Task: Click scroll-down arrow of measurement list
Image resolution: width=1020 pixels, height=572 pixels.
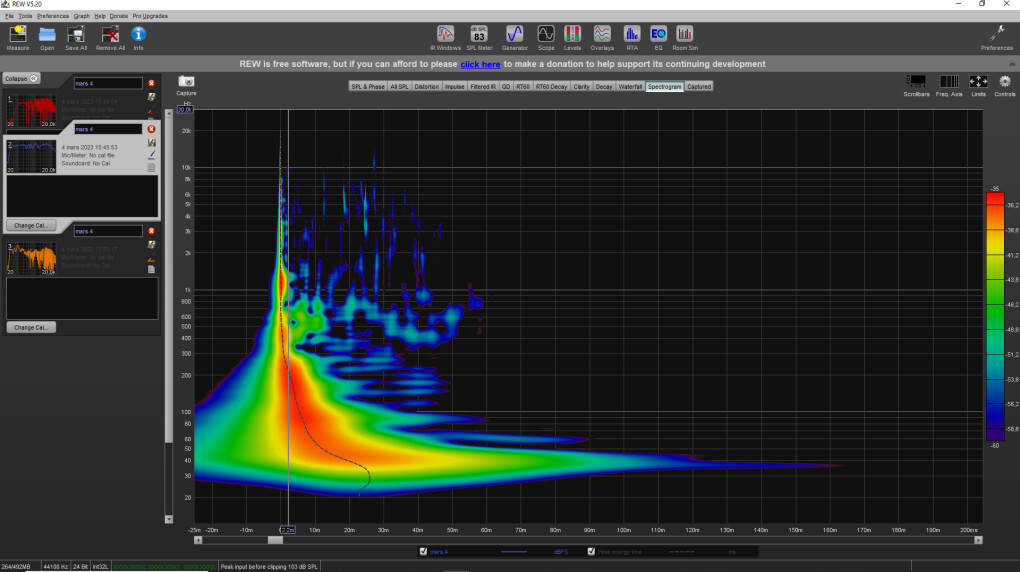Action: click(168, 519)
